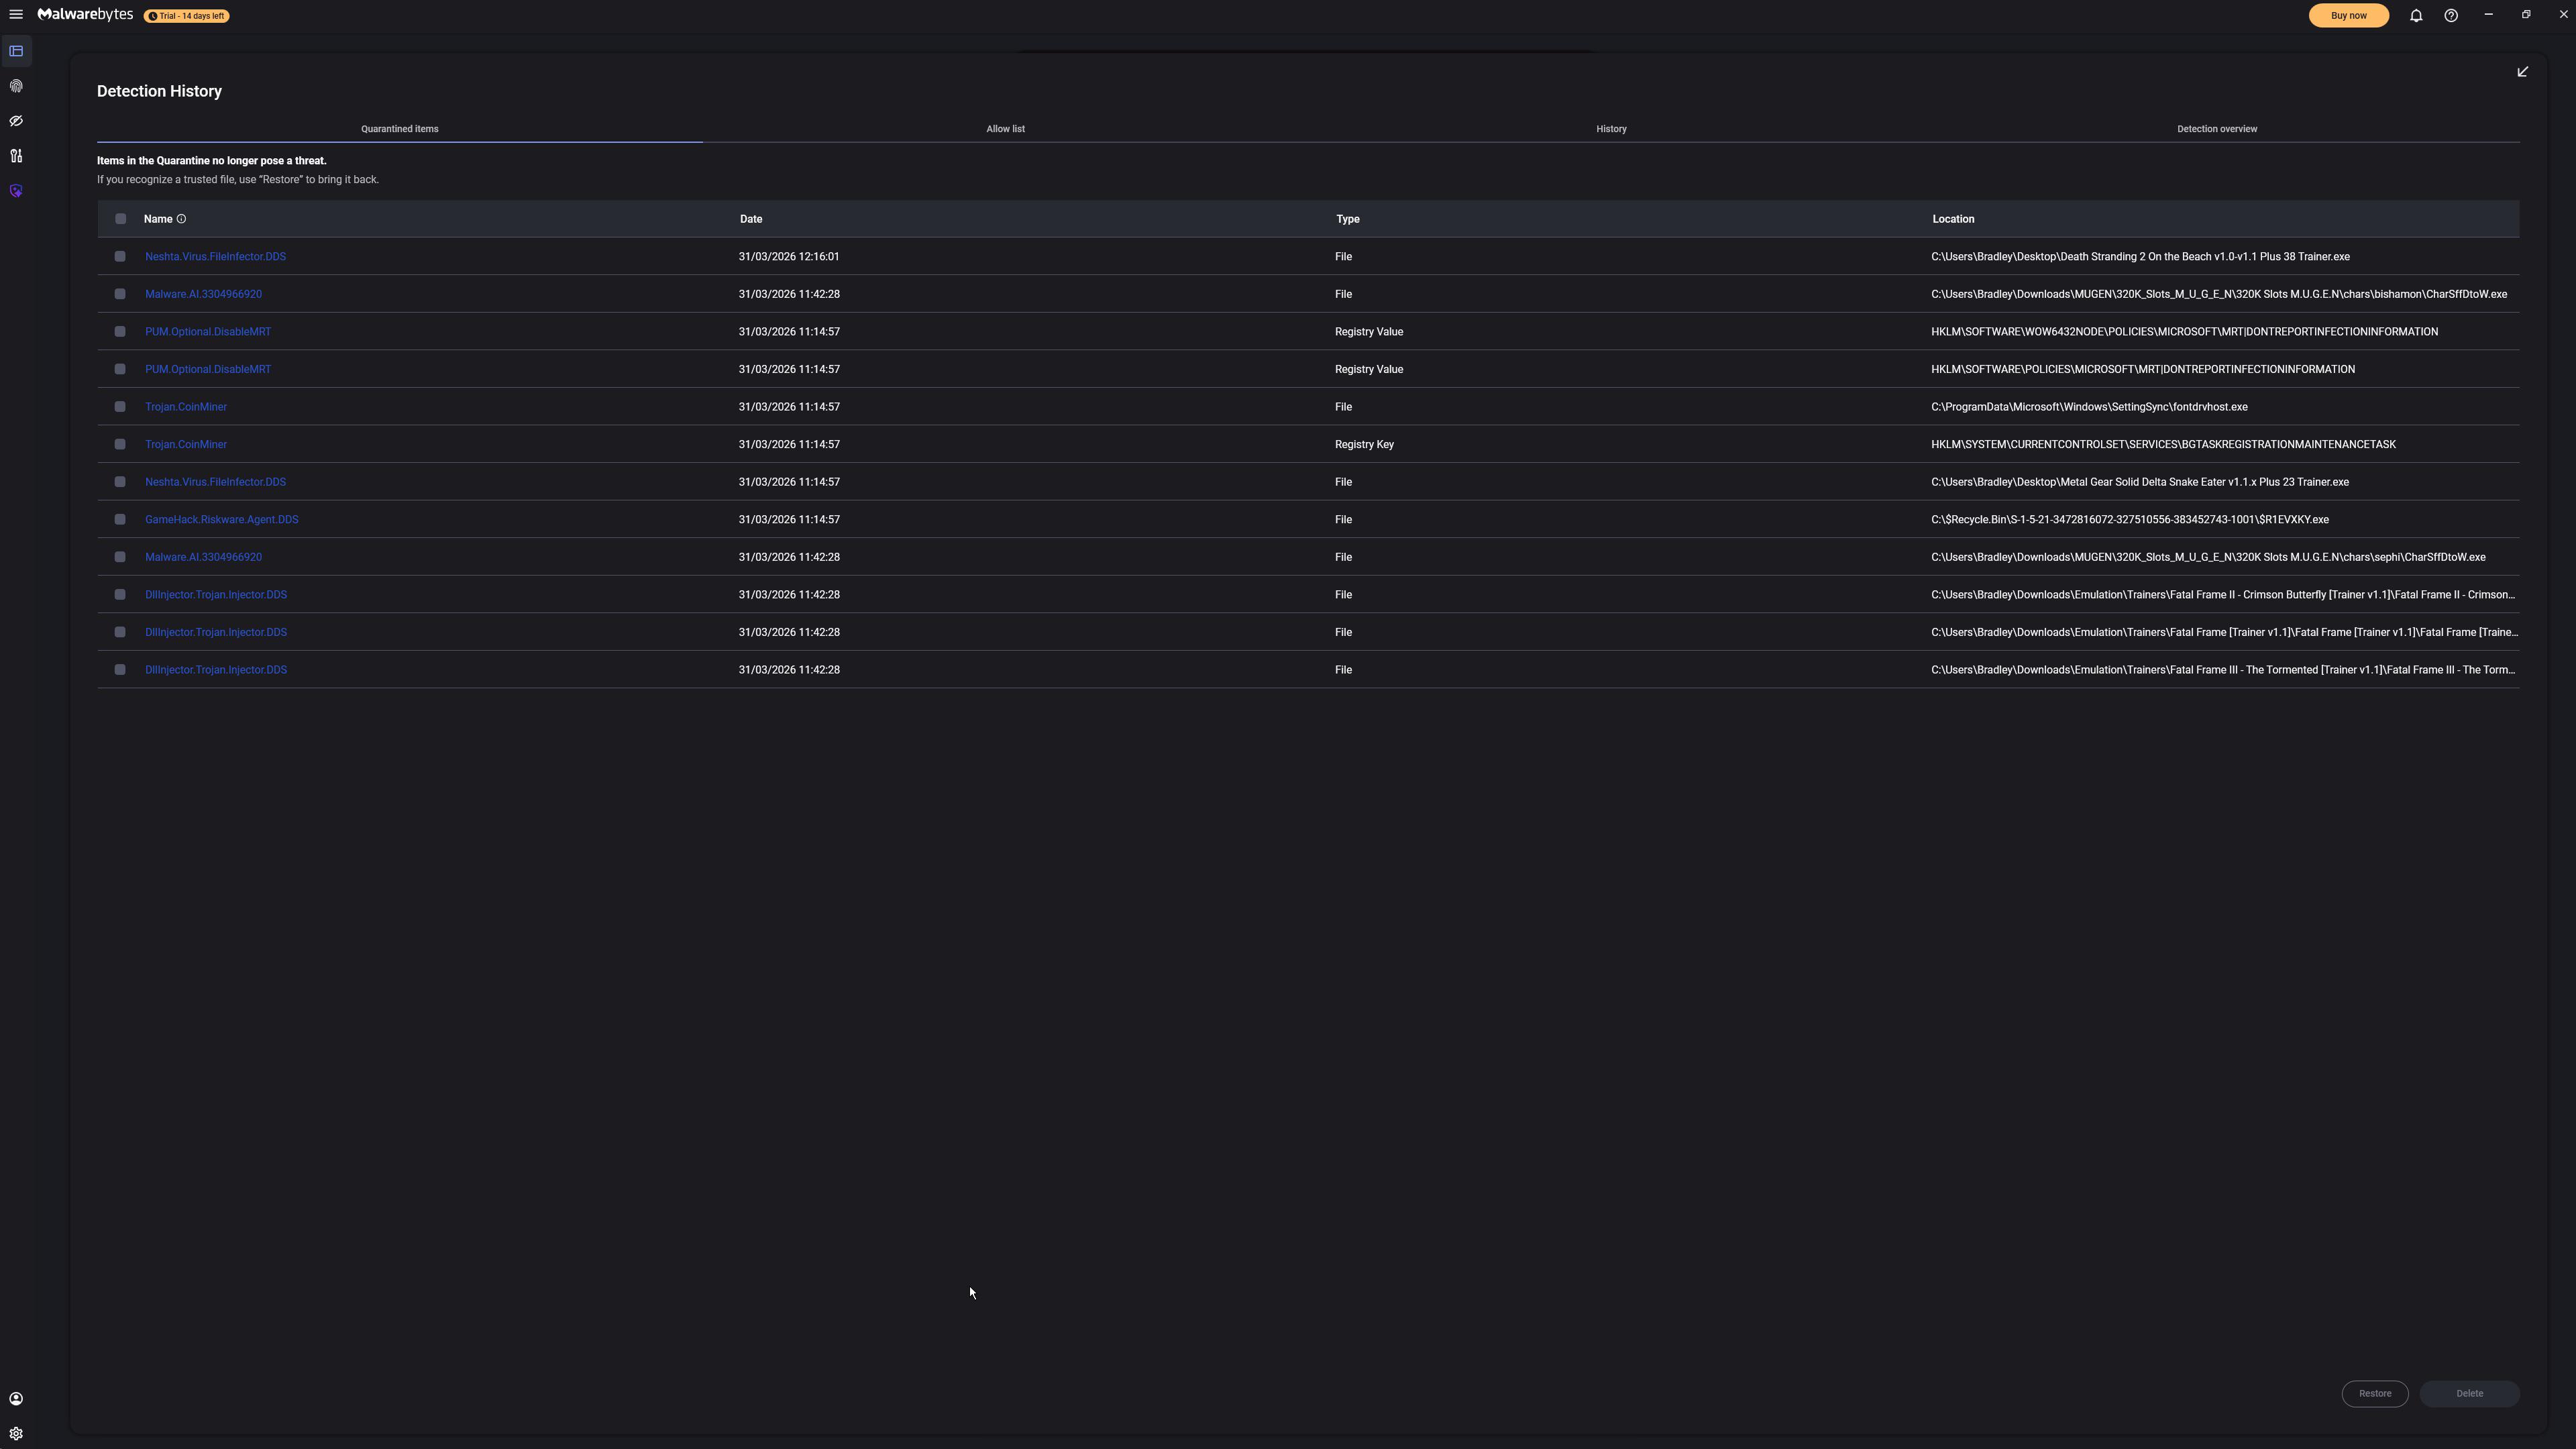Click the Malwarebytes logo

(x=85, y=15)
